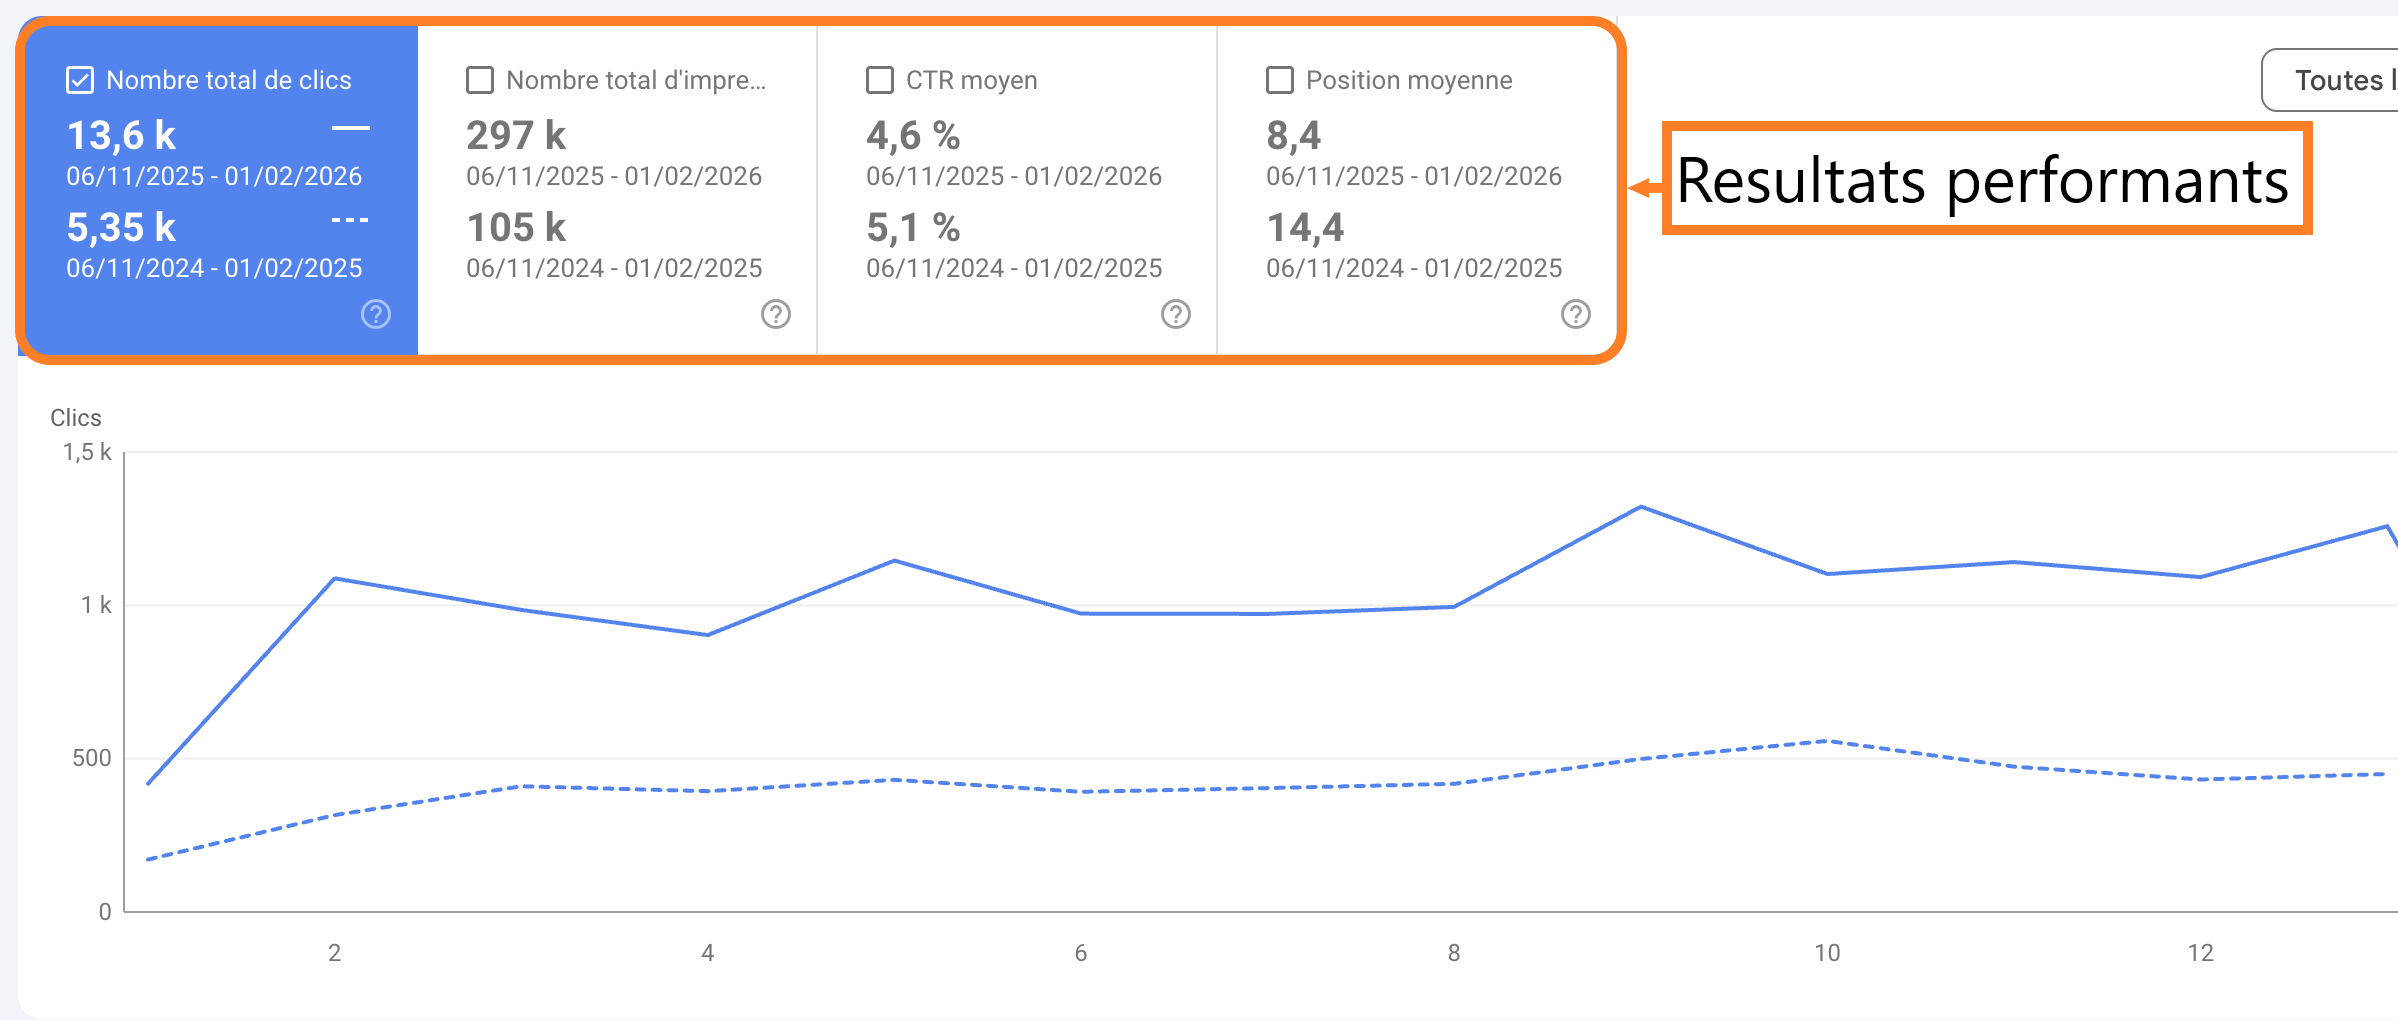The image size is (2398, 1020).
Task: Click solid line legend marker beside 13,6 k
Action: point(350,128)
